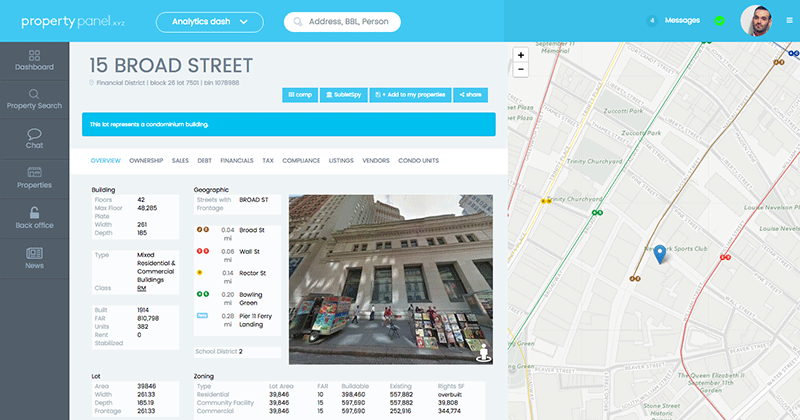Open the hamburger menu at top right
Image resolution: width=800 pixels, height=420 pixels.
pos(790,20)
